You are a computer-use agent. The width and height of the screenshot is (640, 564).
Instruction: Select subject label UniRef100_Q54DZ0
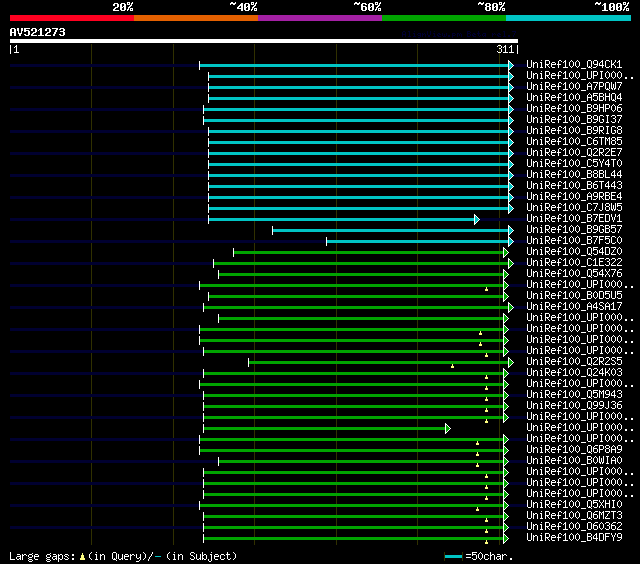[x=574, y=252]
